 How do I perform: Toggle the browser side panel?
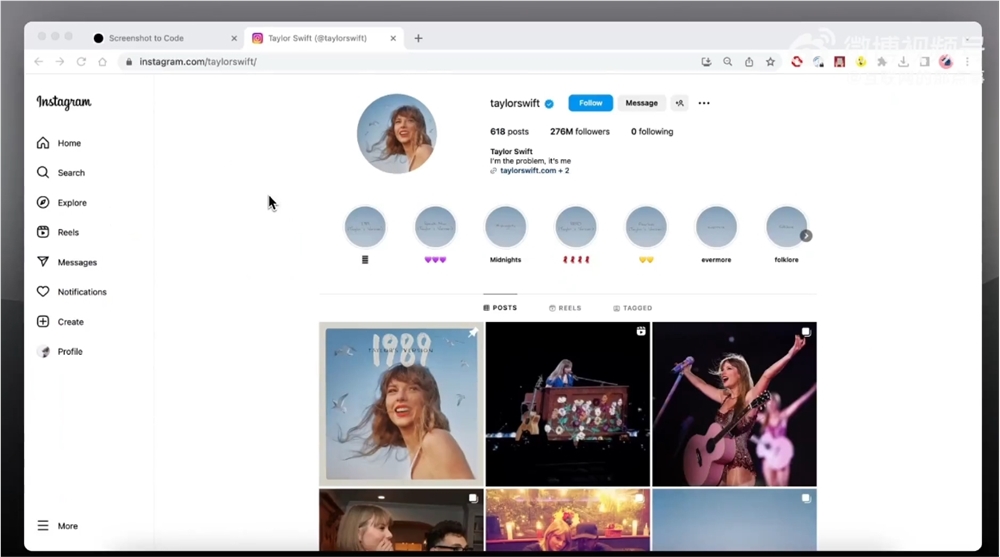click(x=925, y=62)
